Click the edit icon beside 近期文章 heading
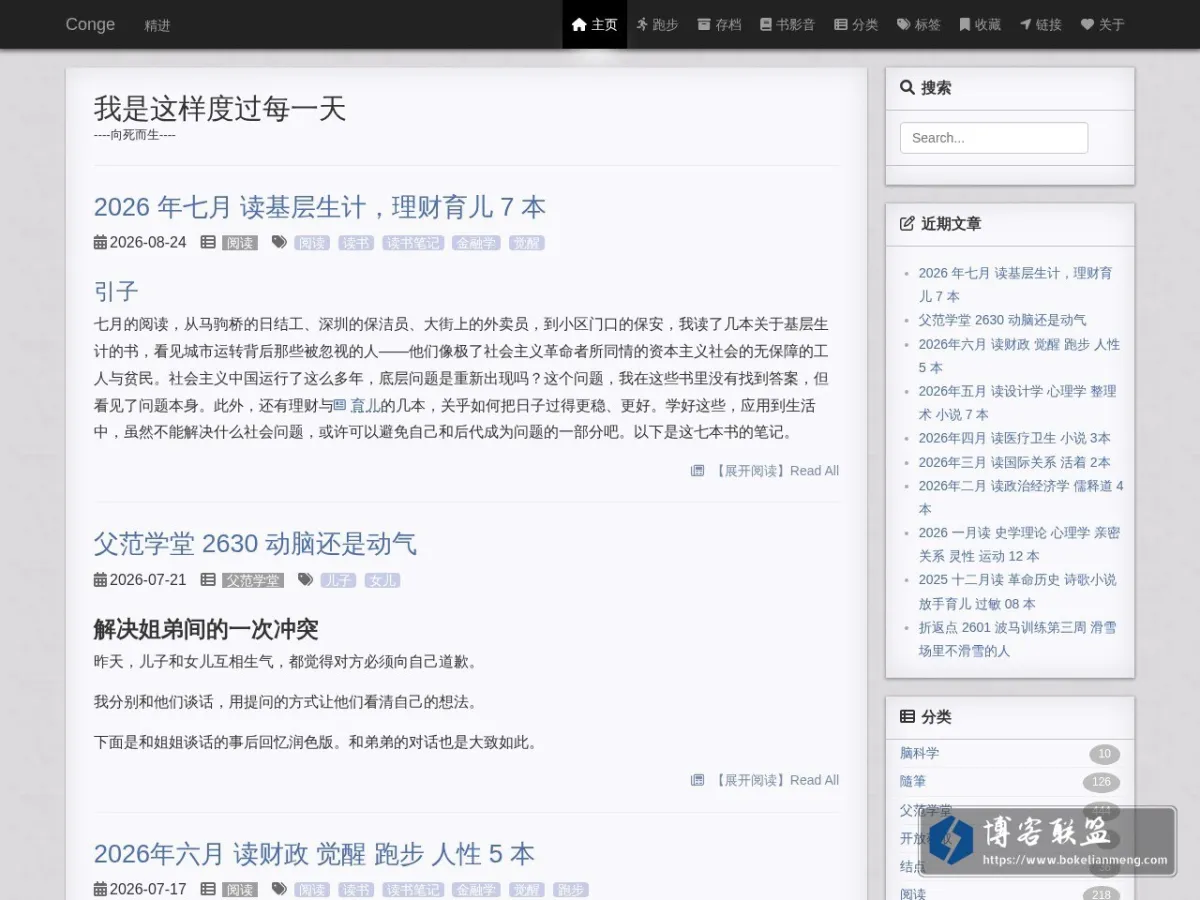 point(907,223)
